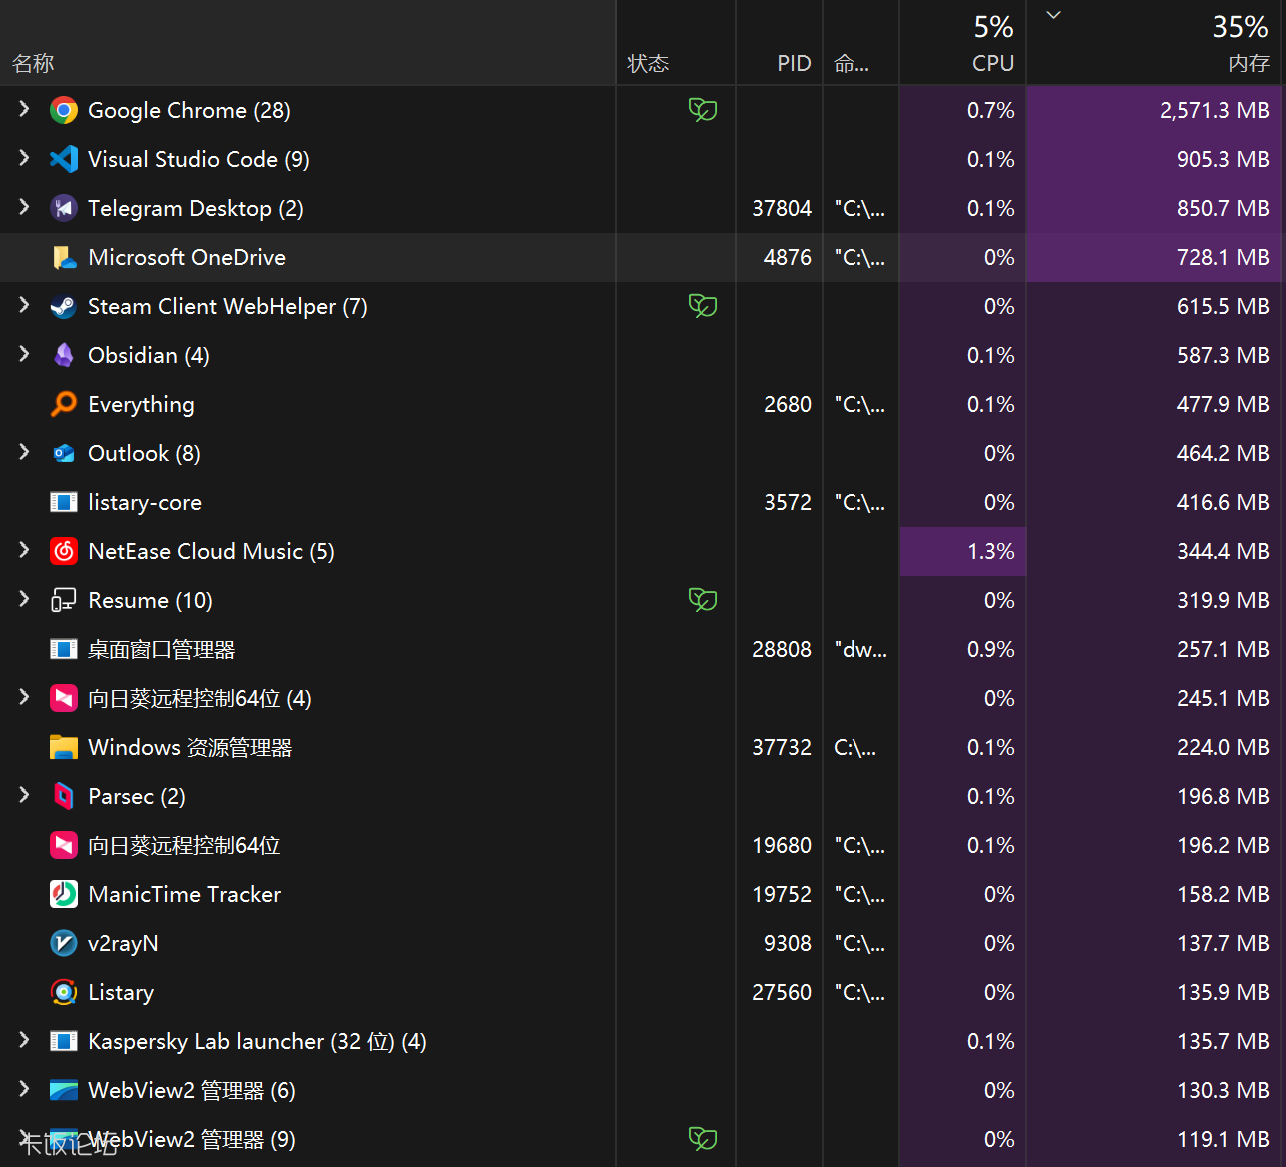The width and height of the screenshot is (1286, 1167).
Task: Click efficiency mode leaf on Google Chrome row
Action: click(x=703, y=110)
